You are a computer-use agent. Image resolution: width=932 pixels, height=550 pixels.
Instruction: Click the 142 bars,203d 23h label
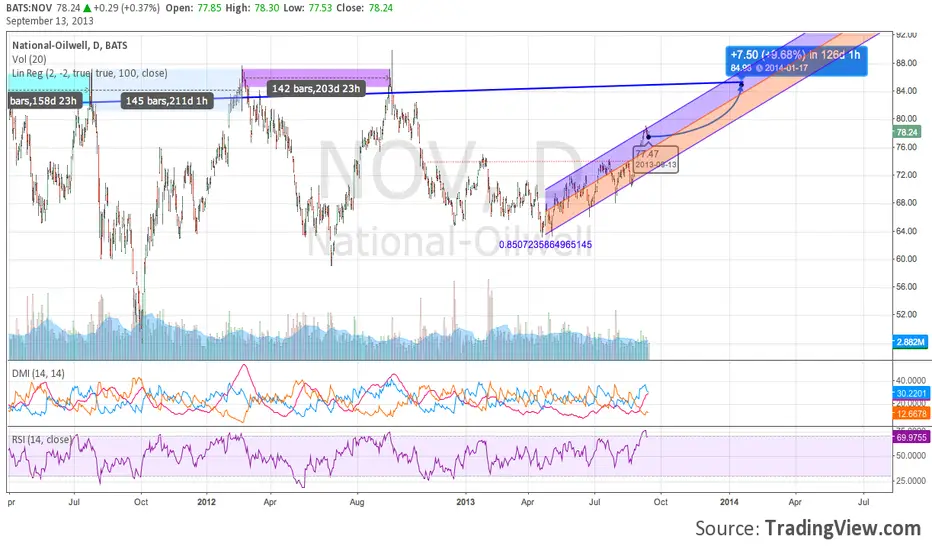coord(316,89)
